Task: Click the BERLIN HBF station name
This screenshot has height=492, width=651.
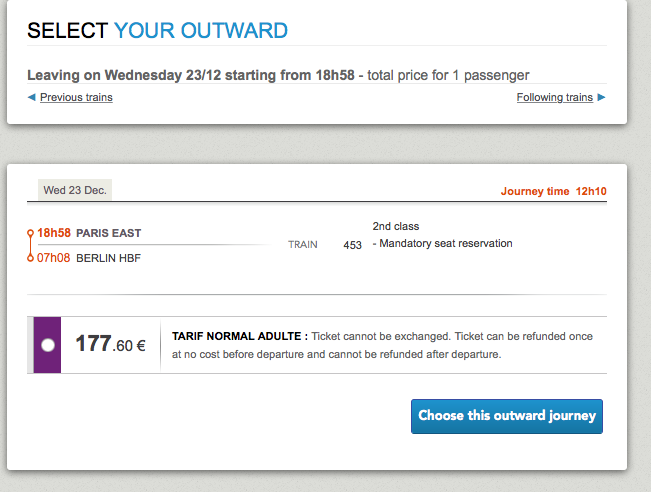Action: tap(109, 258)
